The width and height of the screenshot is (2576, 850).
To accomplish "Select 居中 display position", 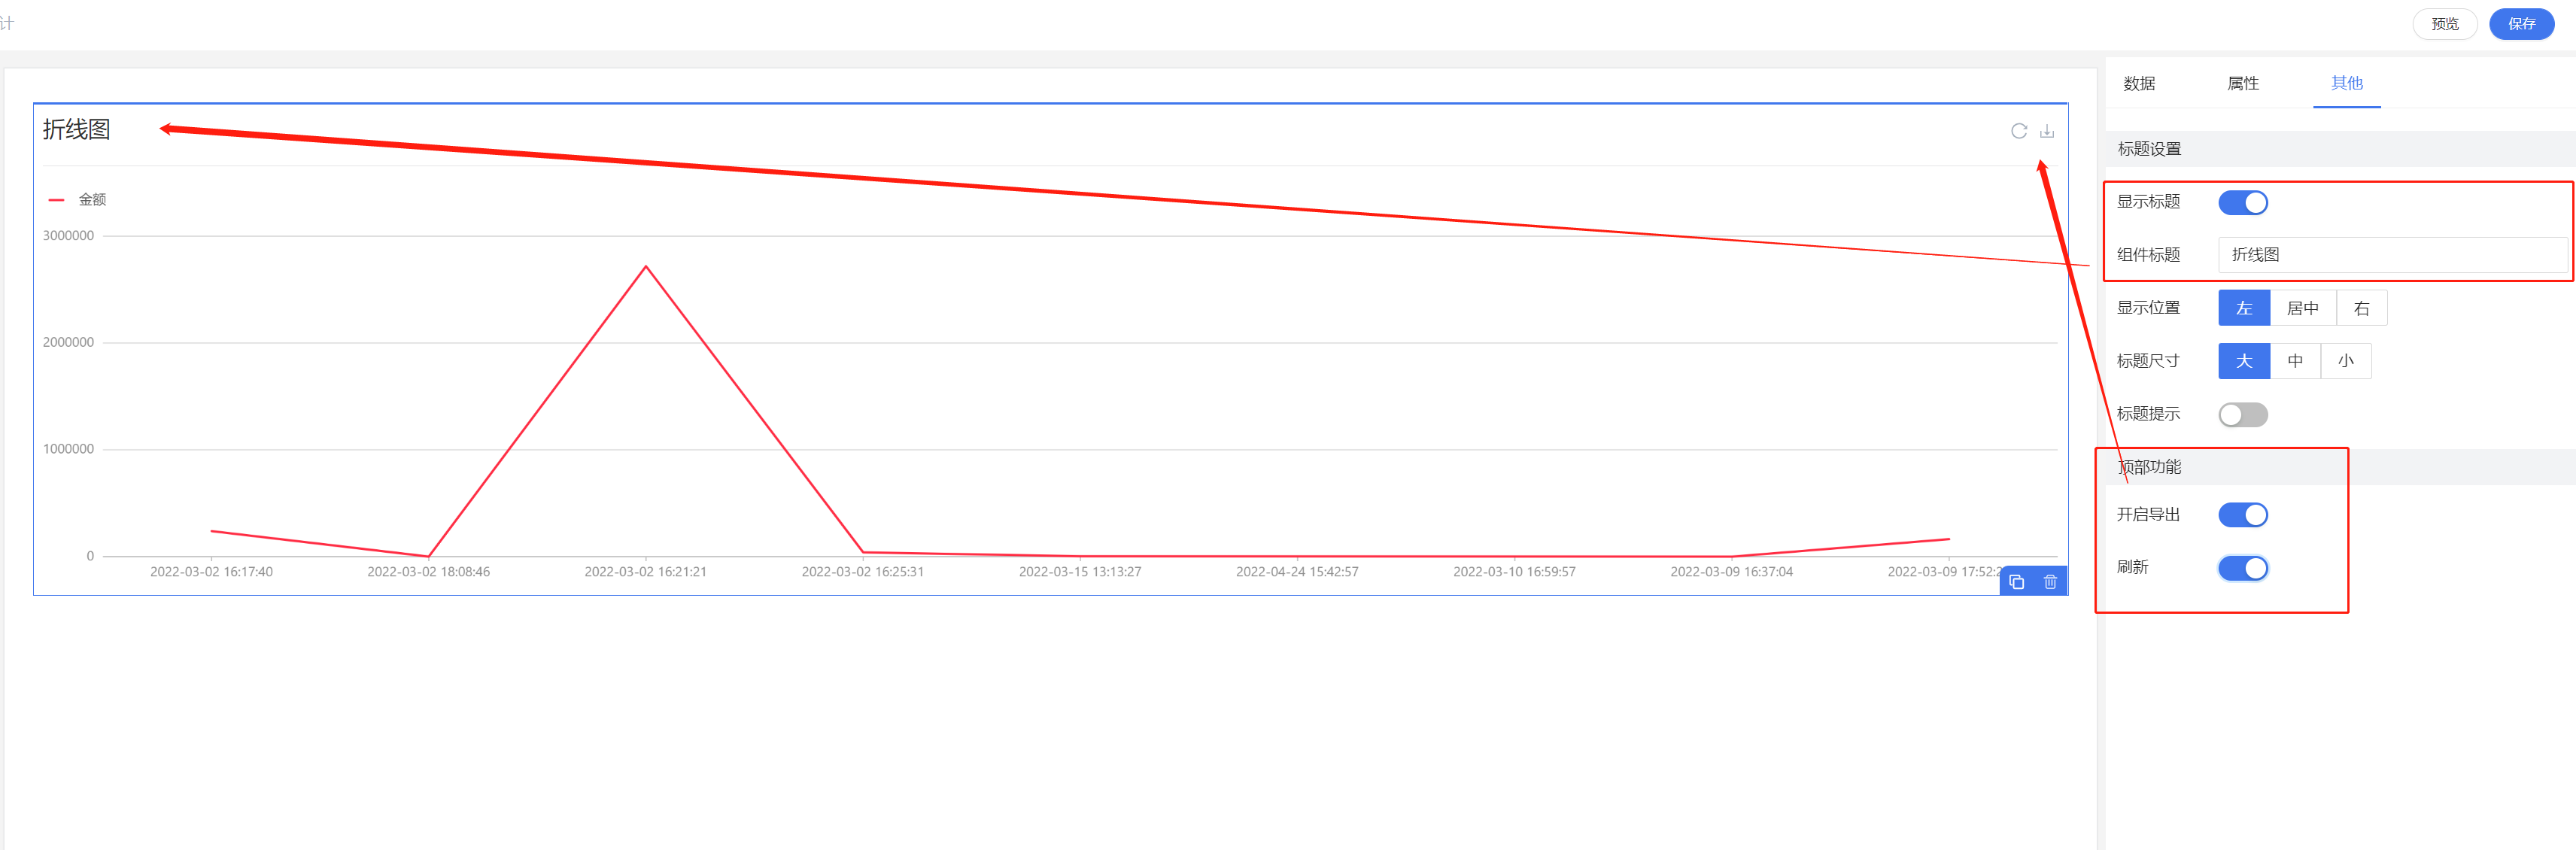I will click(x=2302, y=308).
